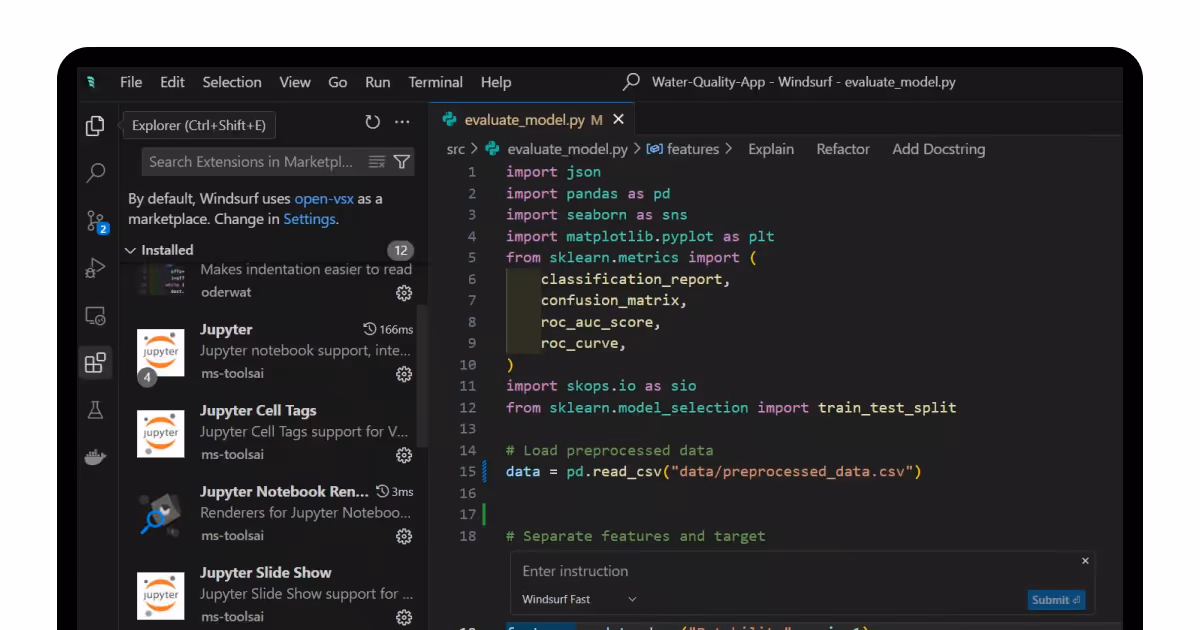This screenshot has width=1200, height=630.
Task: Open the Search view in activity bar
Action: pyautogui.click(x=95, y=174)
